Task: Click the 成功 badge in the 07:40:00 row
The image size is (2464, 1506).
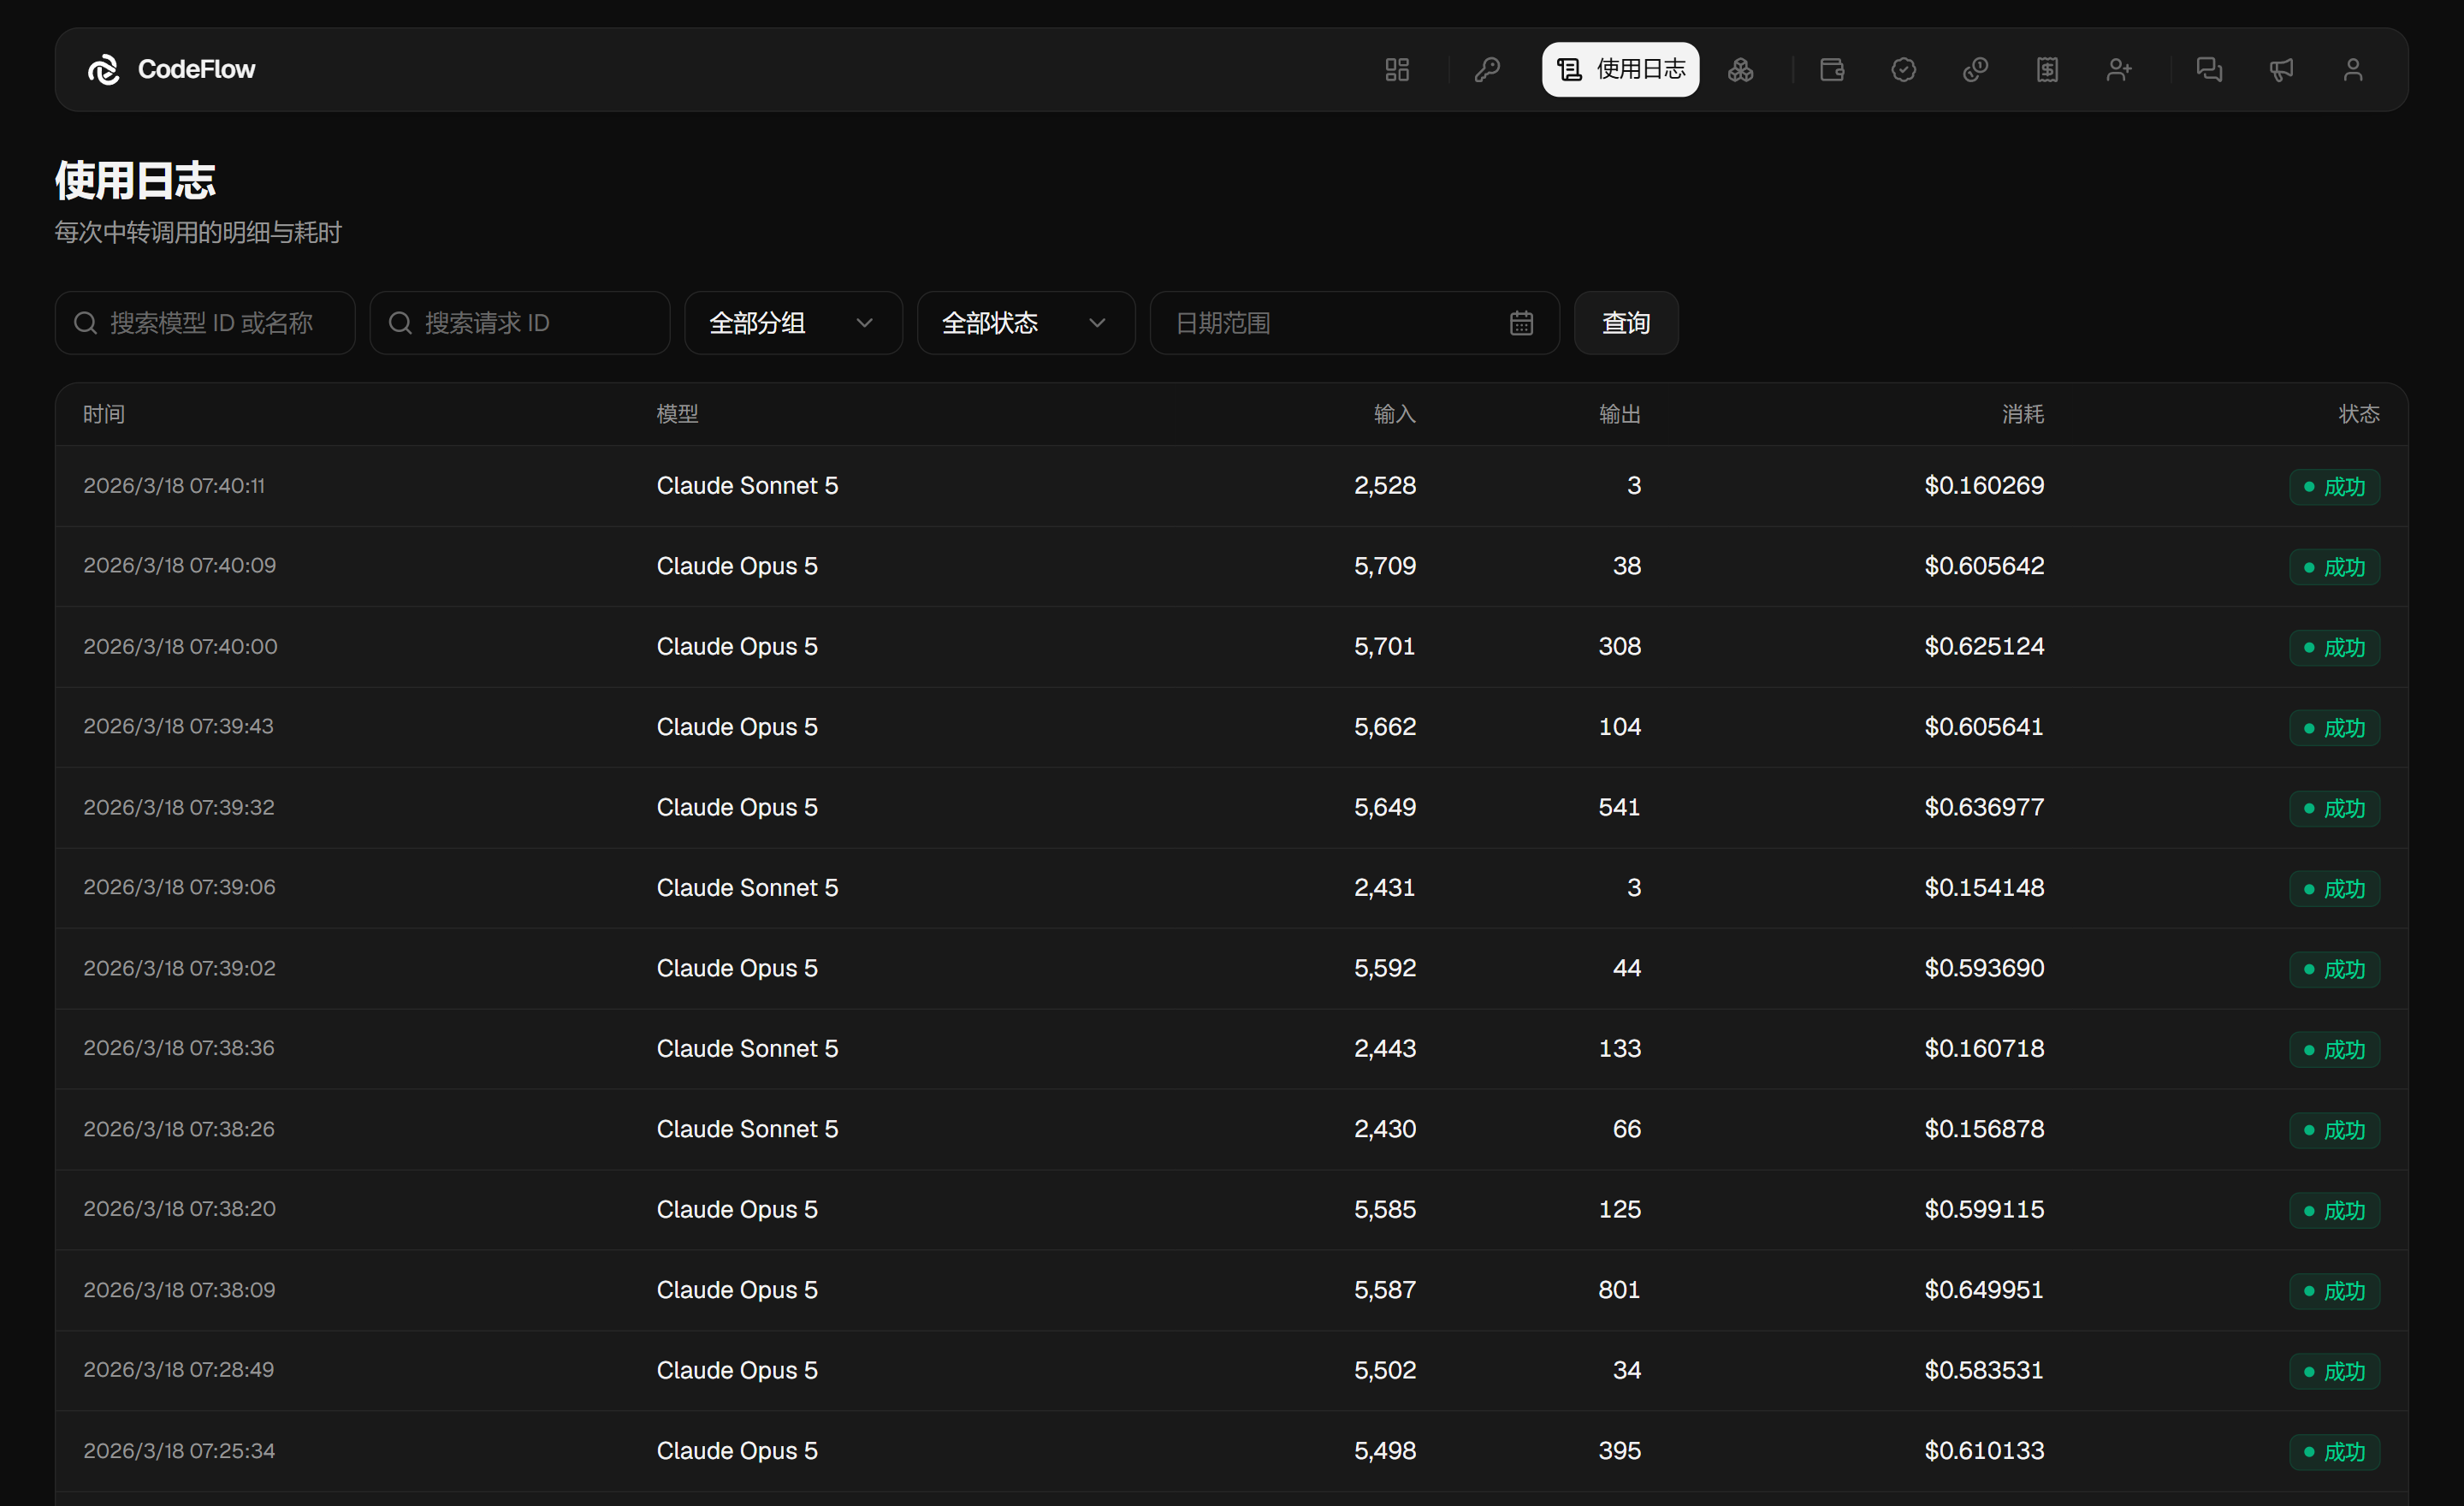Action: (x=2334, y=648)
